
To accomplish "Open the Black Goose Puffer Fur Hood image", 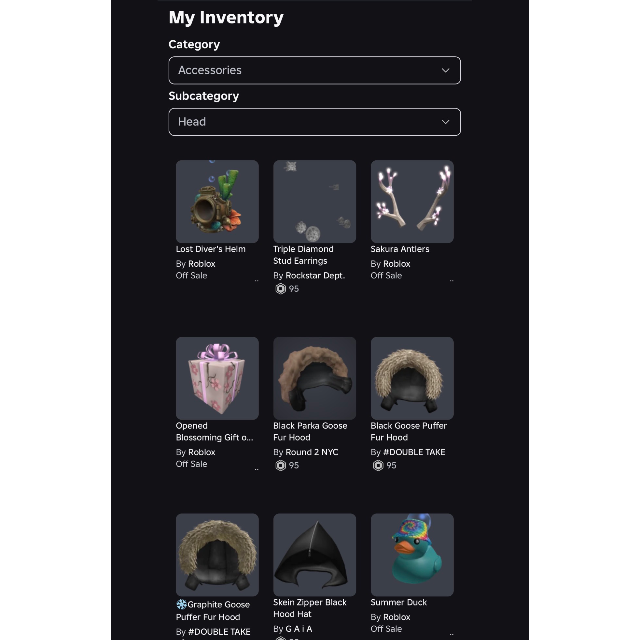I will click(412, 378).
